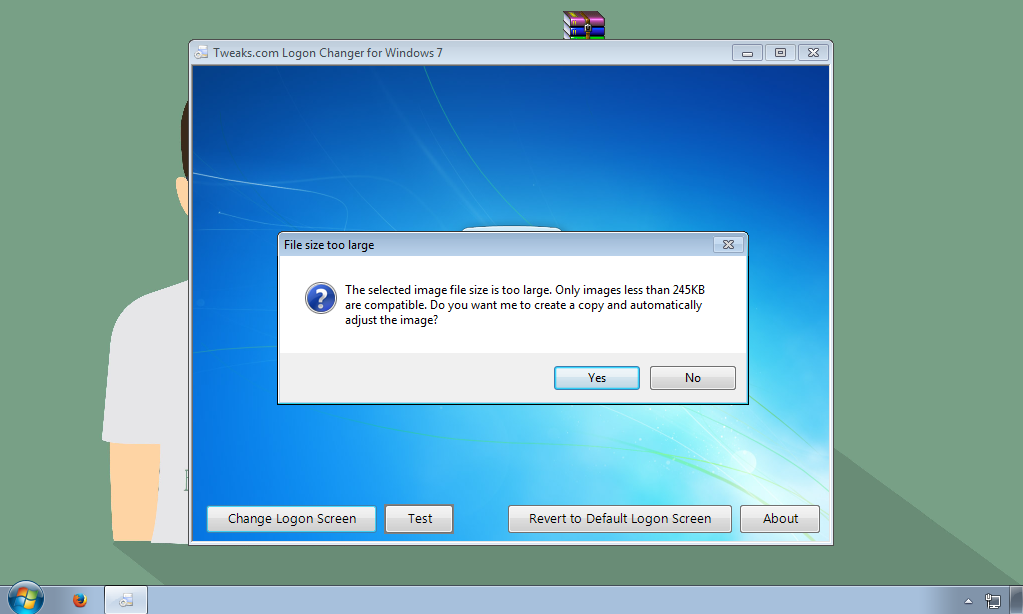1023x614 pixels.
Task: Open the network tray icon
Action: (x=992, y=601)
